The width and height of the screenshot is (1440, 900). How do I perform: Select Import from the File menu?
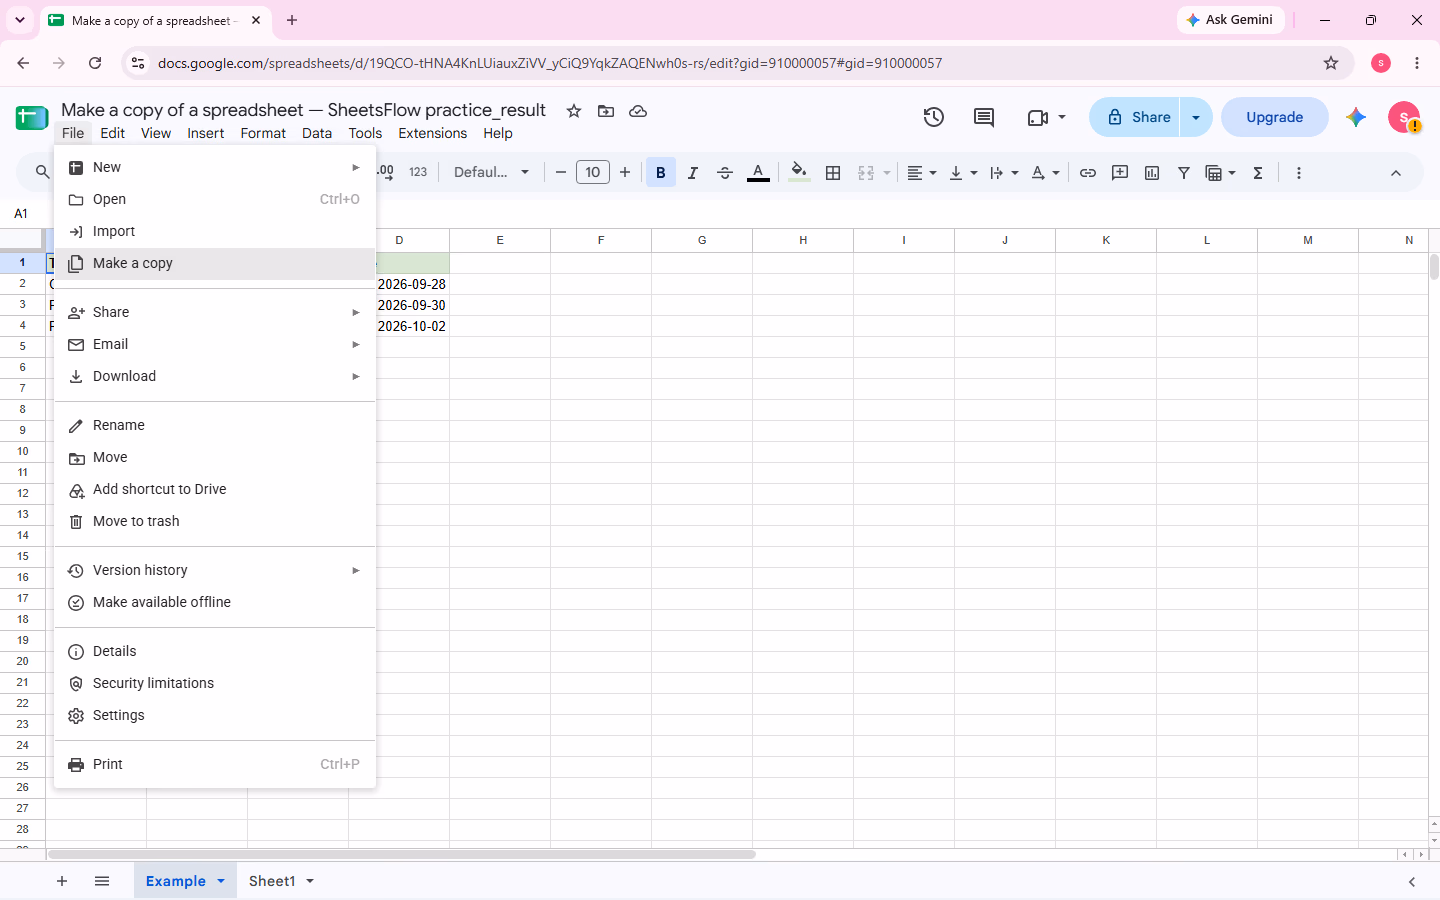click(x=215, y=232)
